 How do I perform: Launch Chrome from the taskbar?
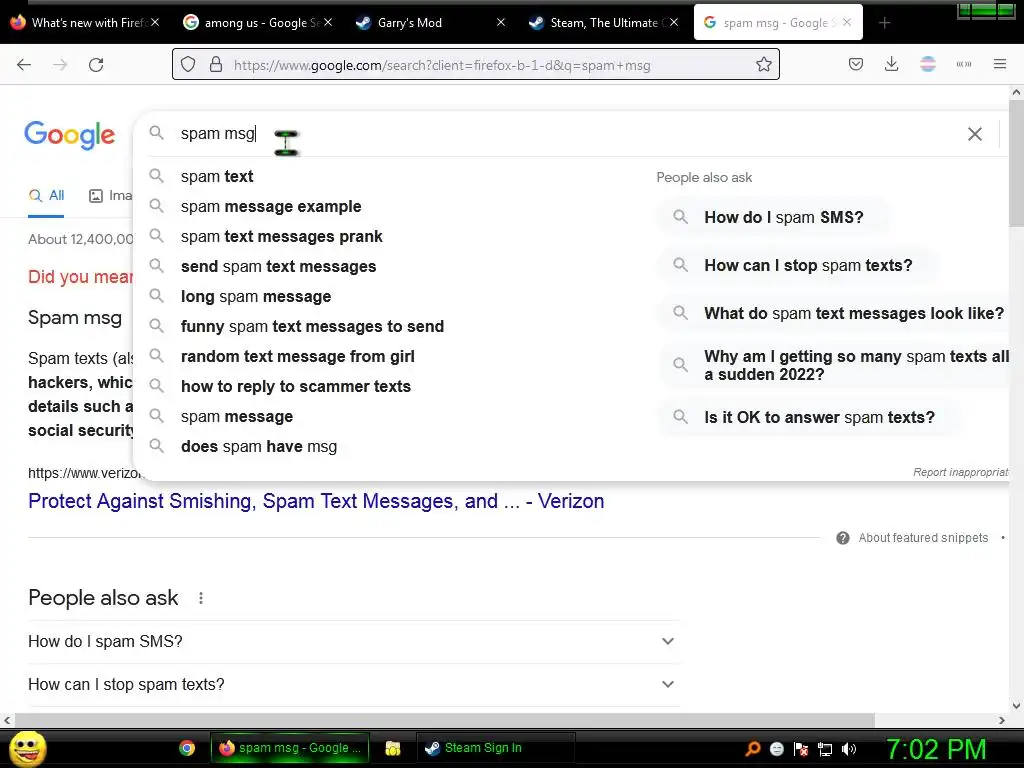(x=187, y=748)
